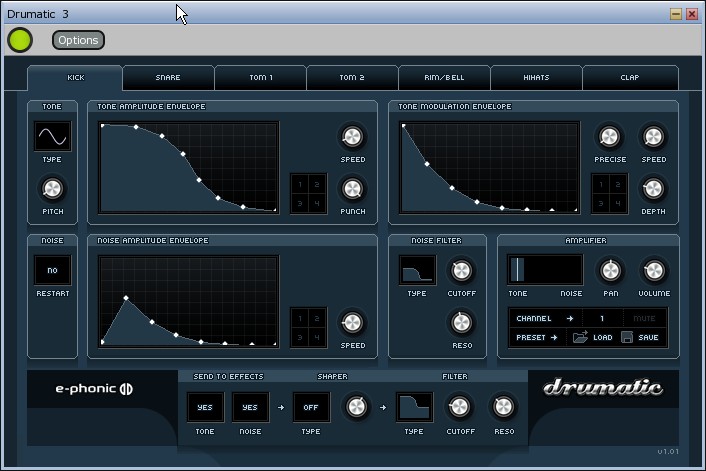The height and width of the screenshot is (471, 706).
Task: Click the e-phonic logo
Action: click(94, 389)
